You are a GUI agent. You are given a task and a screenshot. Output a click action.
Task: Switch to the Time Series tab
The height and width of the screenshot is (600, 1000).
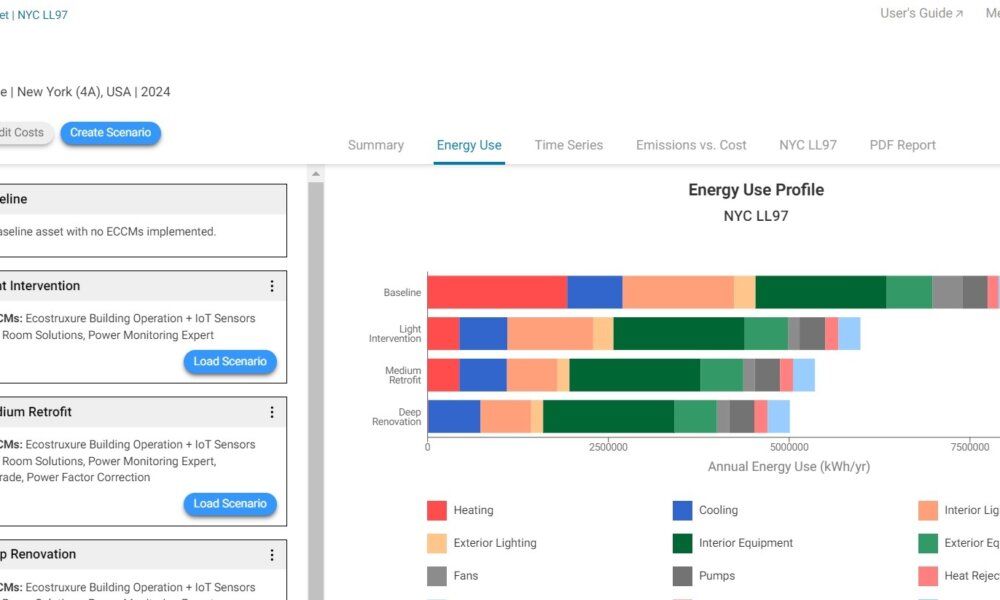[568, 145]
